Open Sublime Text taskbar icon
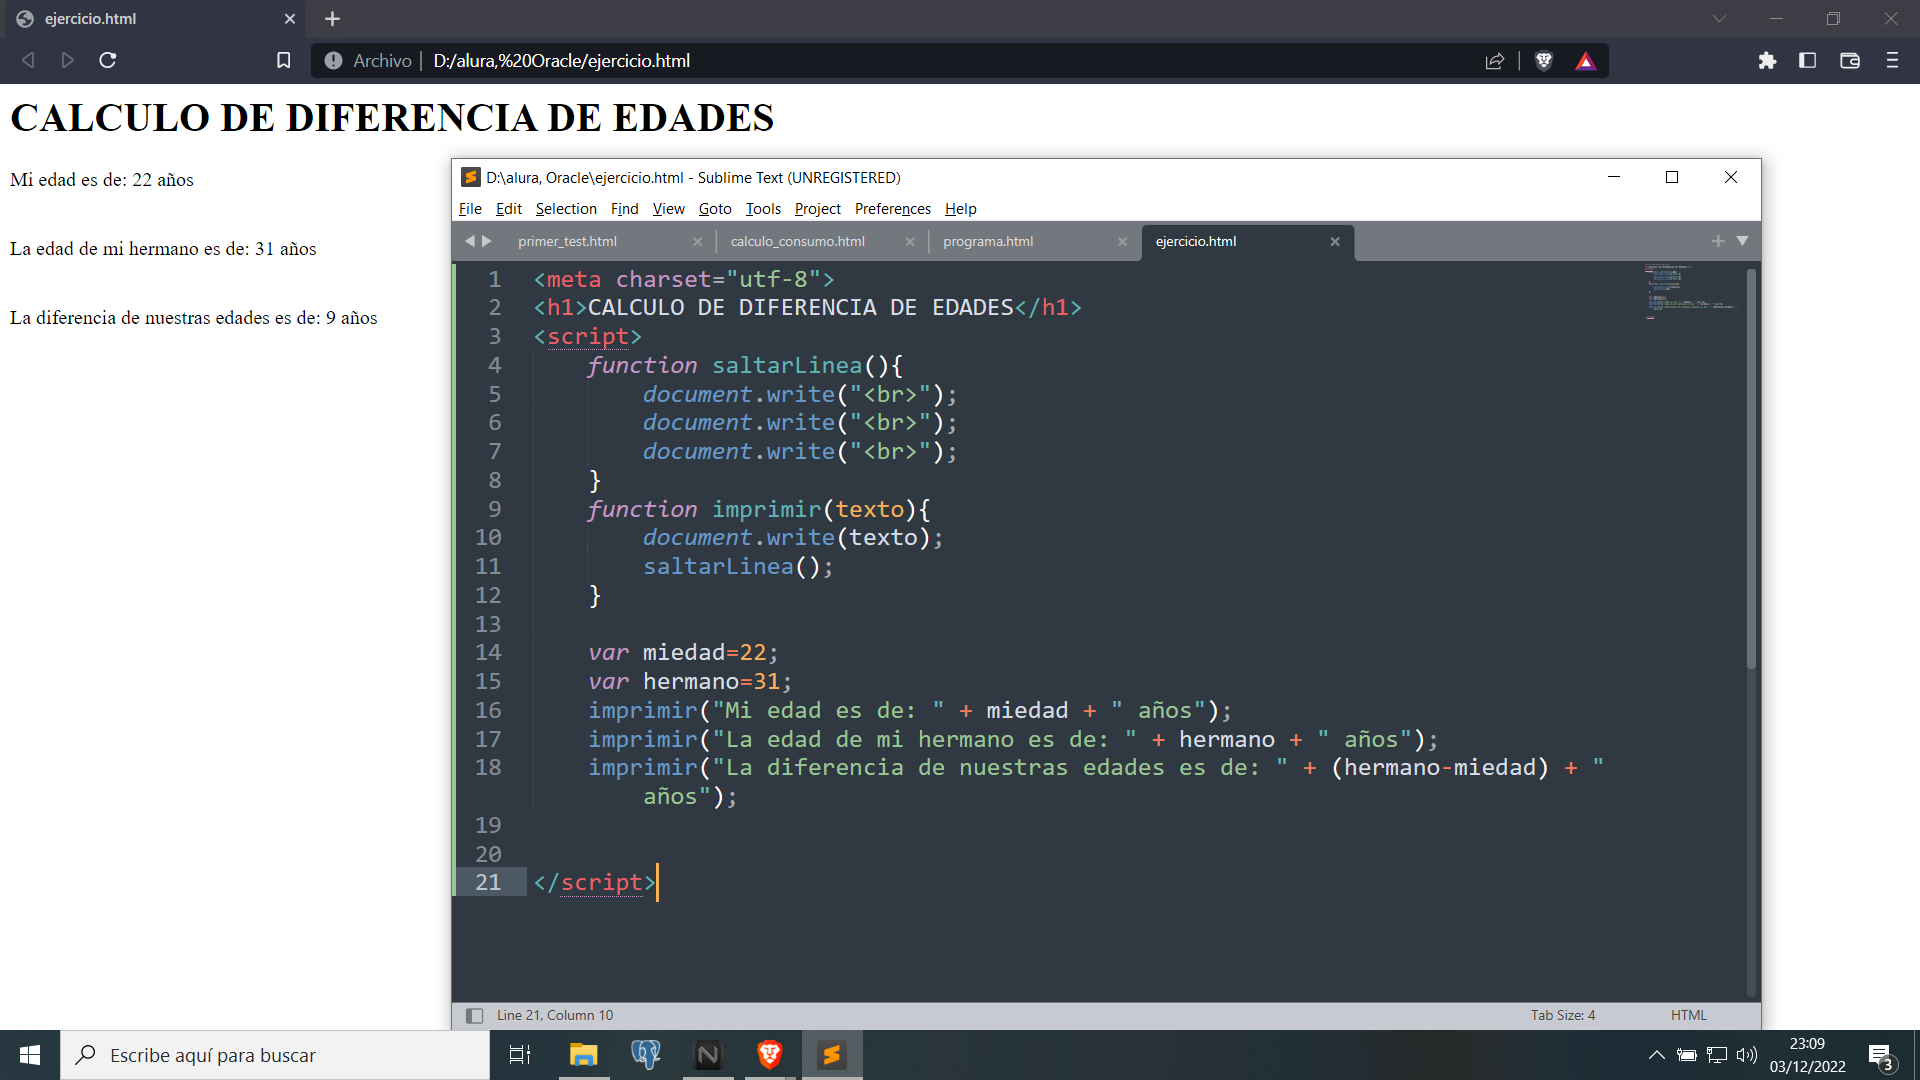The height and width of the screenshot is (1080, 1920). point(832,1055)
